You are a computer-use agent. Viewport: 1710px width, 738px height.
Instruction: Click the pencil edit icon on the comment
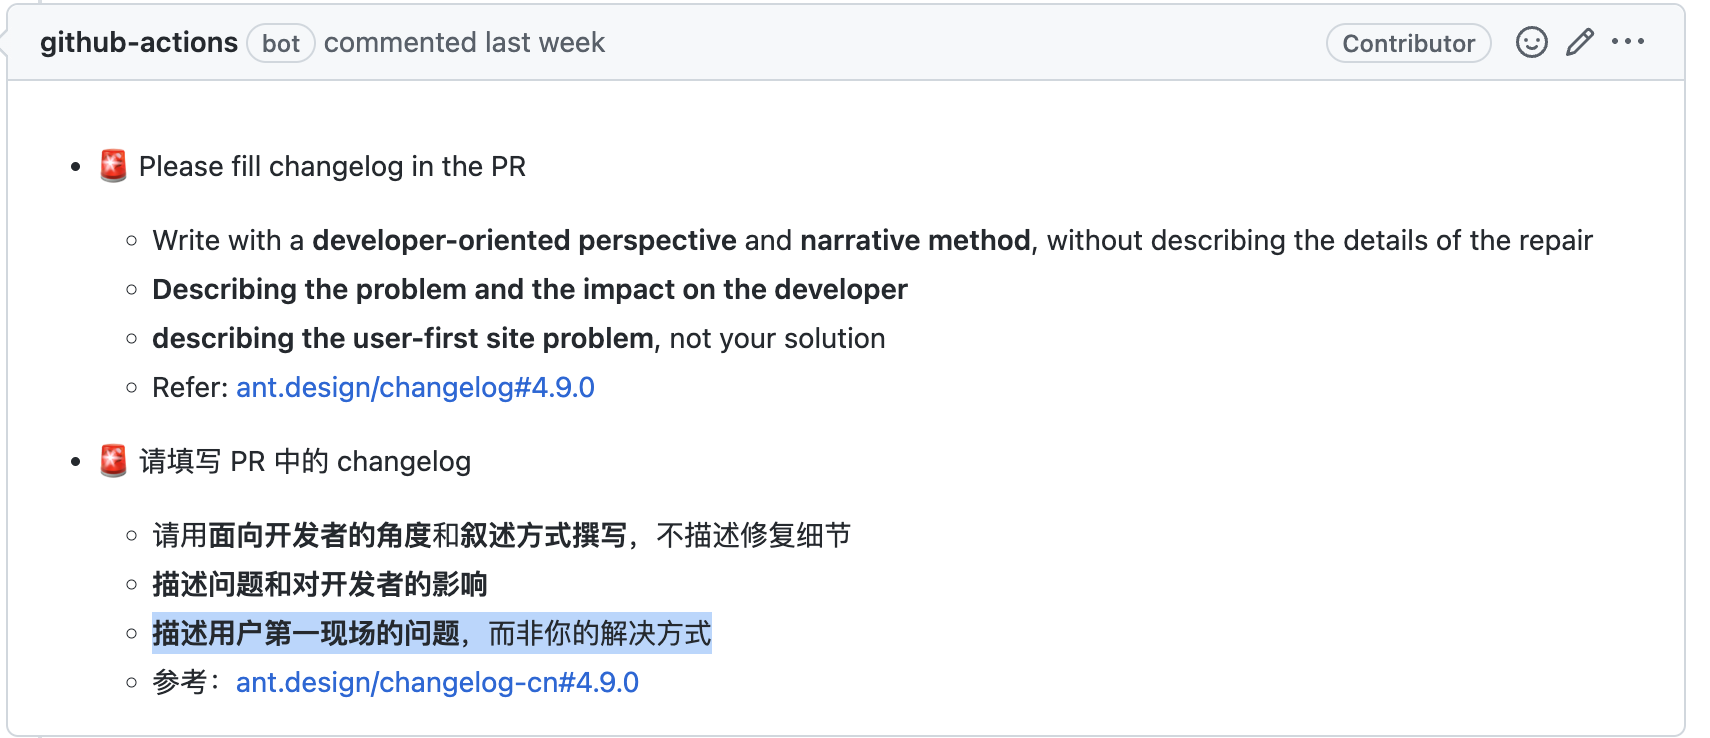tap(1580, 43)
